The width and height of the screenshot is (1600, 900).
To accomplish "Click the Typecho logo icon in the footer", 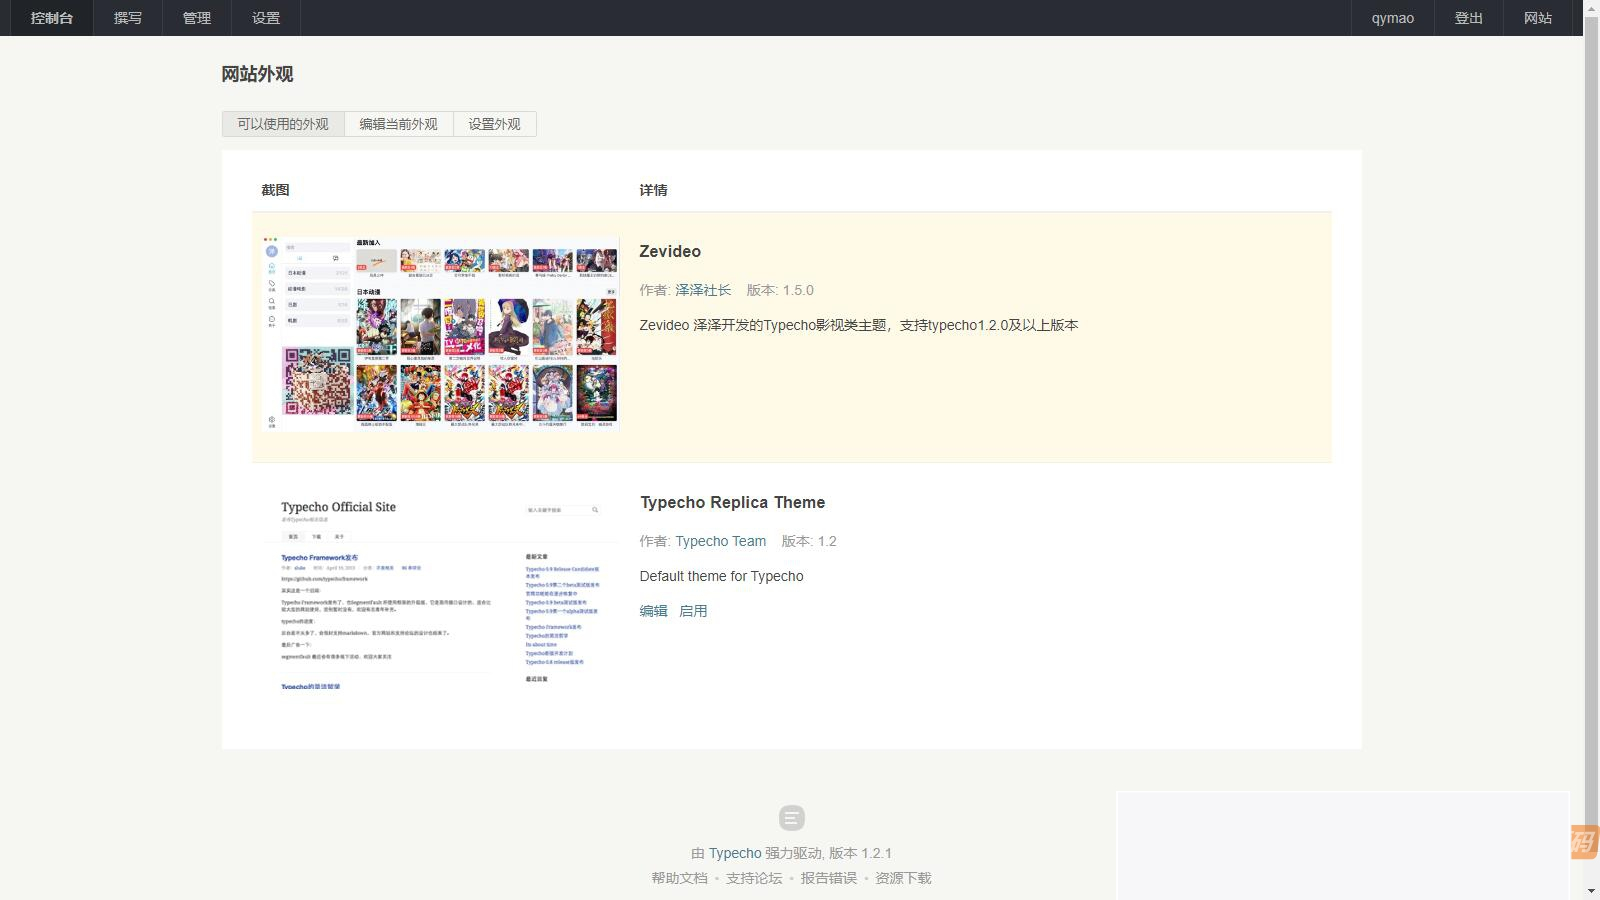I will (791, 818).
